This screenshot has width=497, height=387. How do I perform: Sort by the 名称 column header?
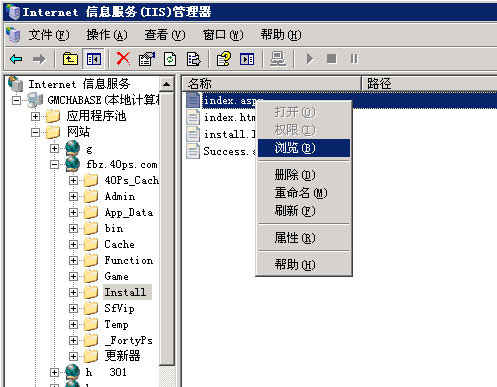click(x=271, y=83)
